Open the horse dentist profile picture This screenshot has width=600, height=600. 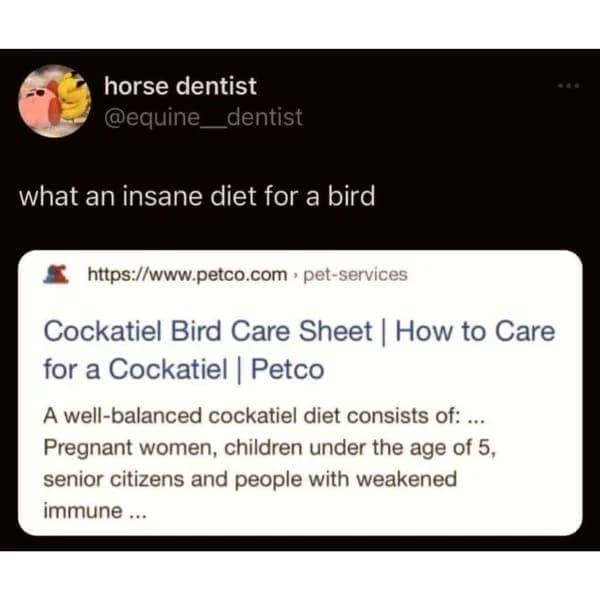click(57, 103)
